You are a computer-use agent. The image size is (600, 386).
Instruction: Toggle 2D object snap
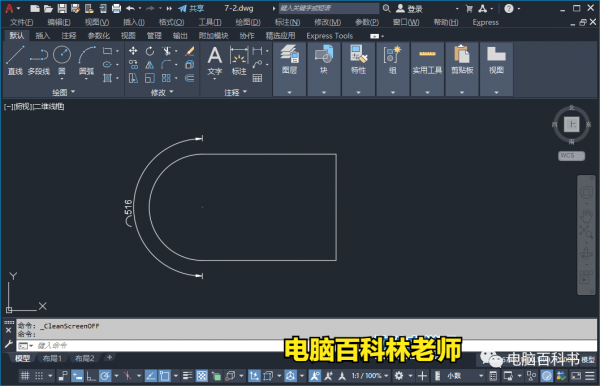coord(165,376)
